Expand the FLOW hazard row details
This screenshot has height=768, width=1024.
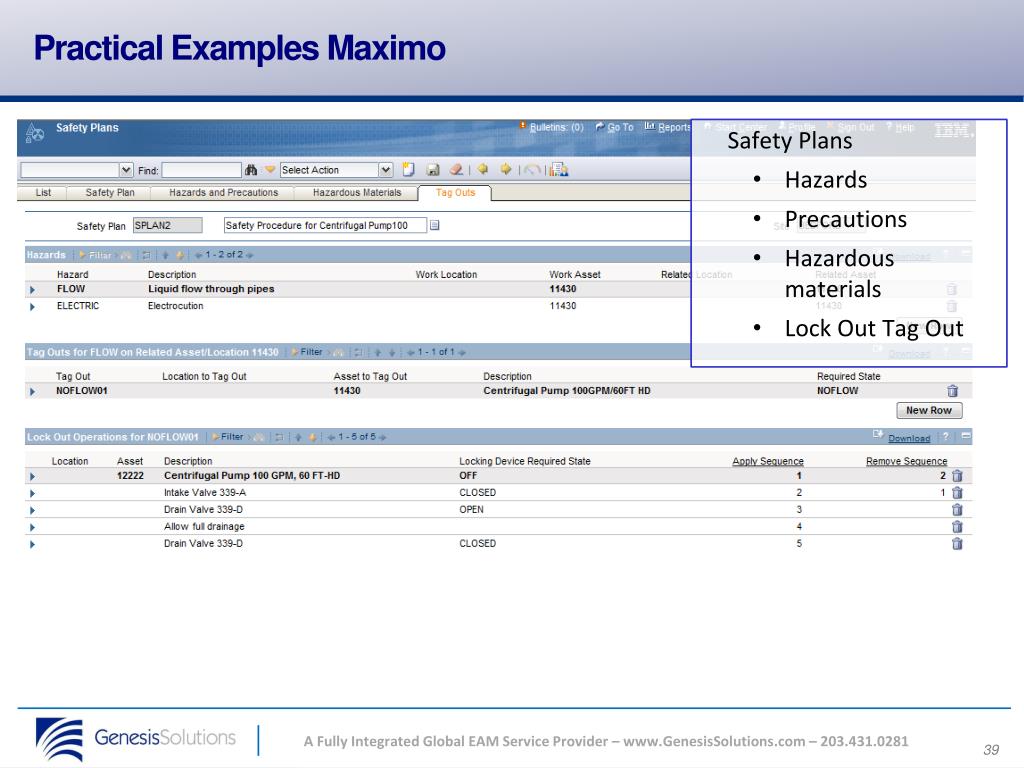point(32,289)
